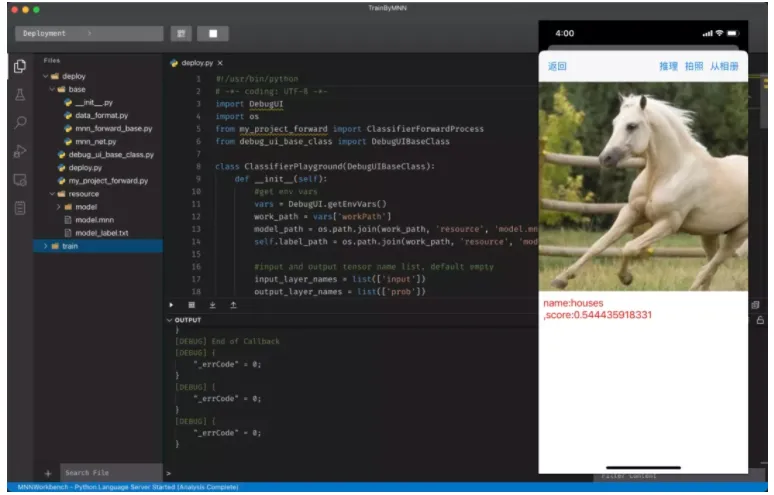Viewport: 774px width, 495px height.
Task: Open my_project_forward.py file
Action: coord(103,181)
